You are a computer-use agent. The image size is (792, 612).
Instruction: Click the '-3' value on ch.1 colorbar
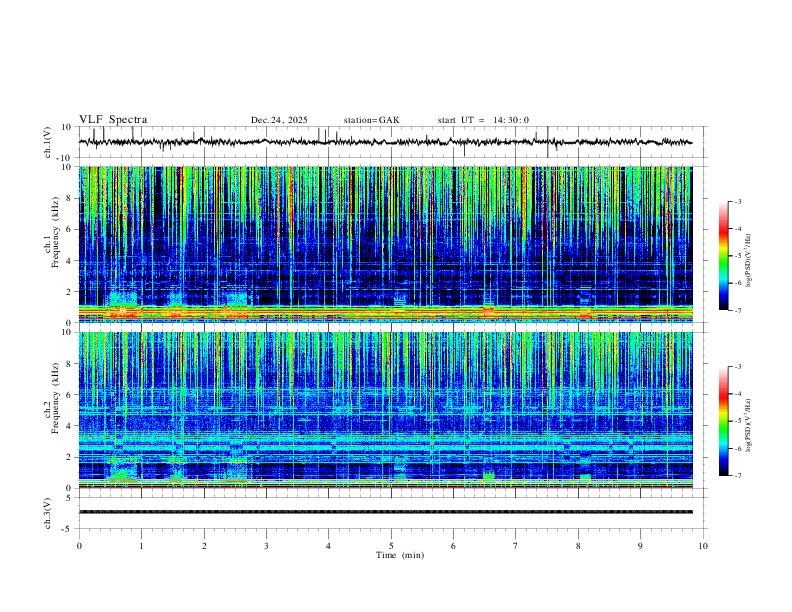(737, 201)
